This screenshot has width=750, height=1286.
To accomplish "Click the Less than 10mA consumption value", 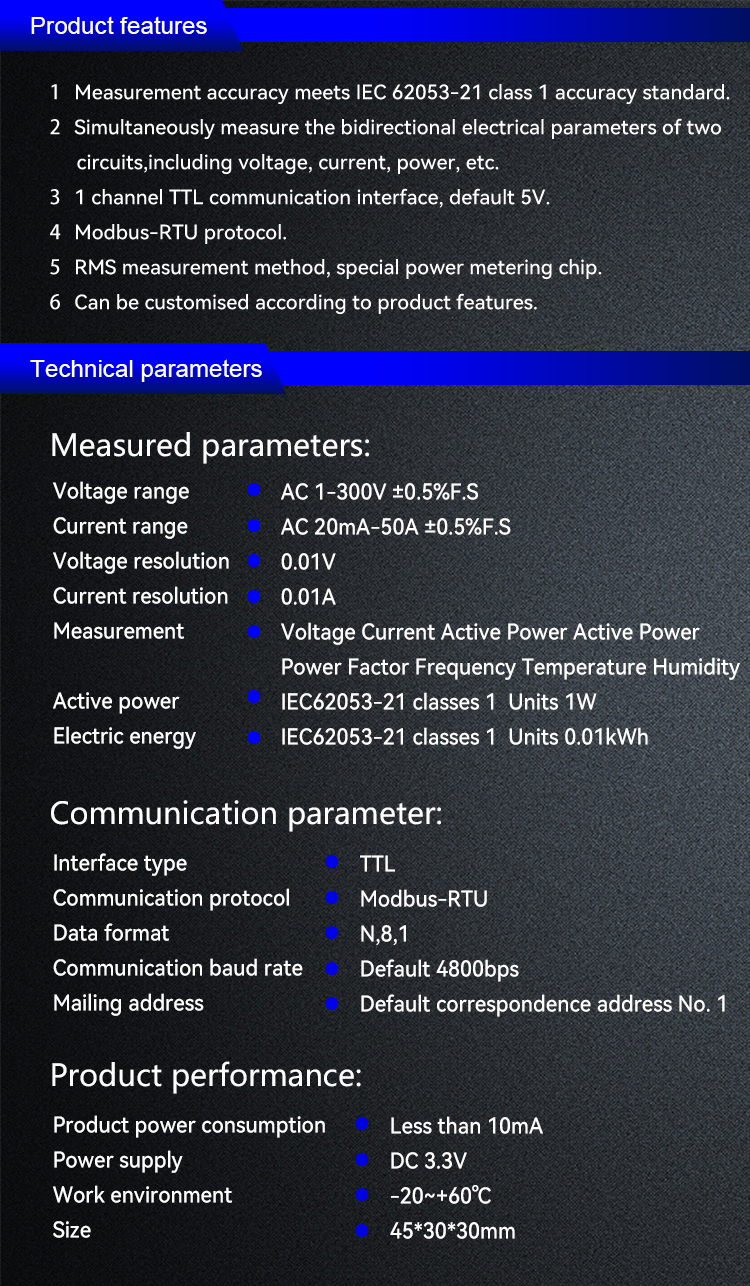I will click(466, 1126).
